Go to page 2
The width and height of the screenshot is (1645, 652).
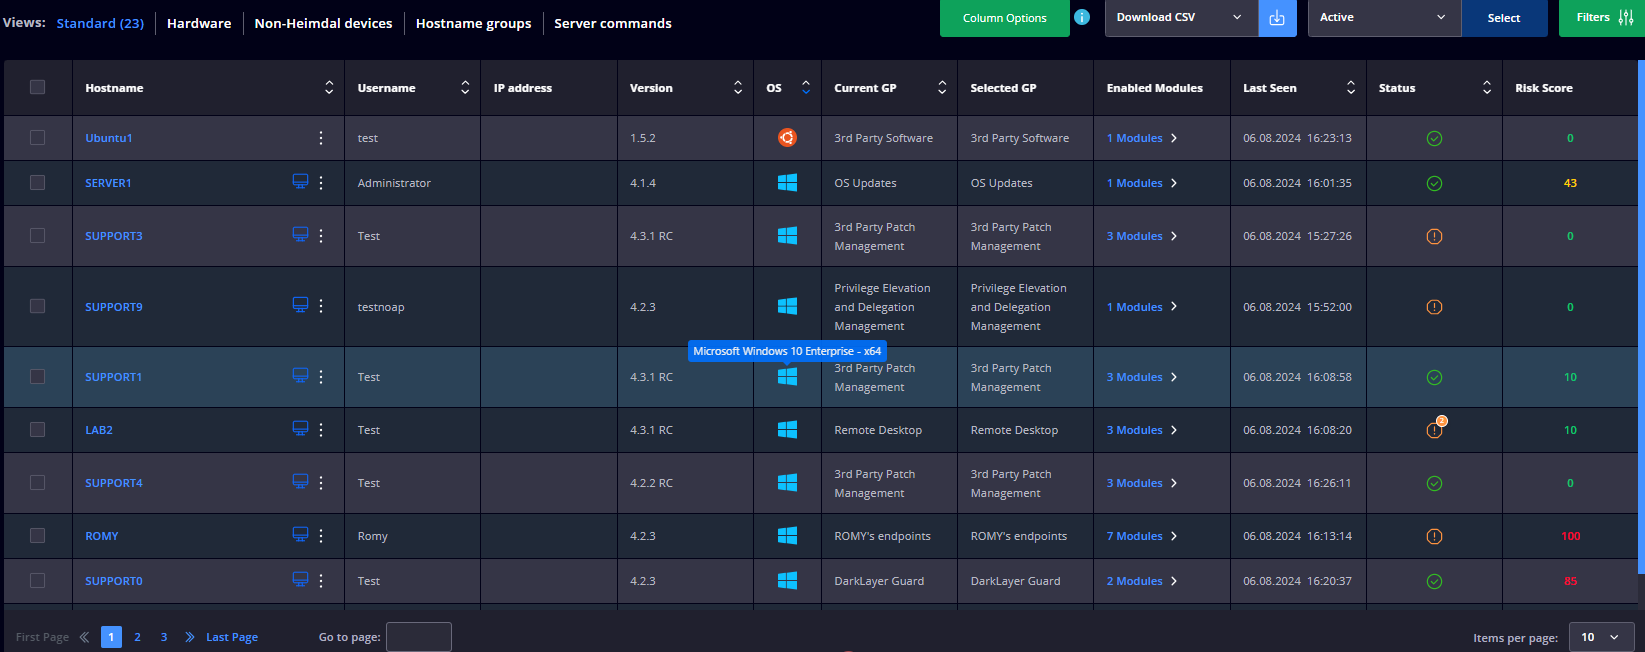[137, 637]
